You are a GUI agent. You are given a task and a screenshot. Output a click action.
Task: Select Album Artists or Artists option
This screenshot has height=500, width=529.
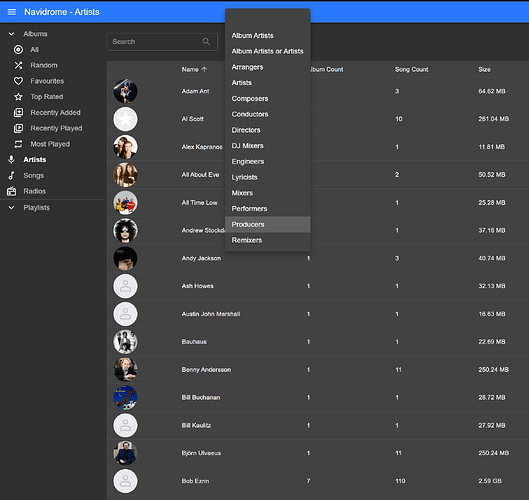click(268, 51)
